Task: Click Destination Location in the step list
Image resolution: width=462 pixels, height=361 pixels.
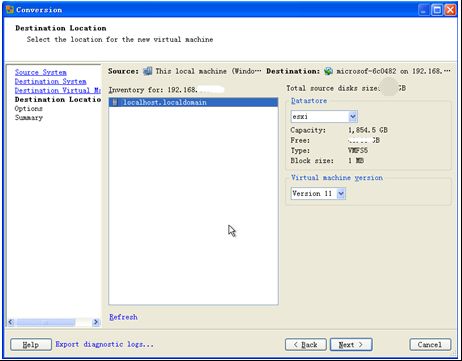Action: [58, 99]
